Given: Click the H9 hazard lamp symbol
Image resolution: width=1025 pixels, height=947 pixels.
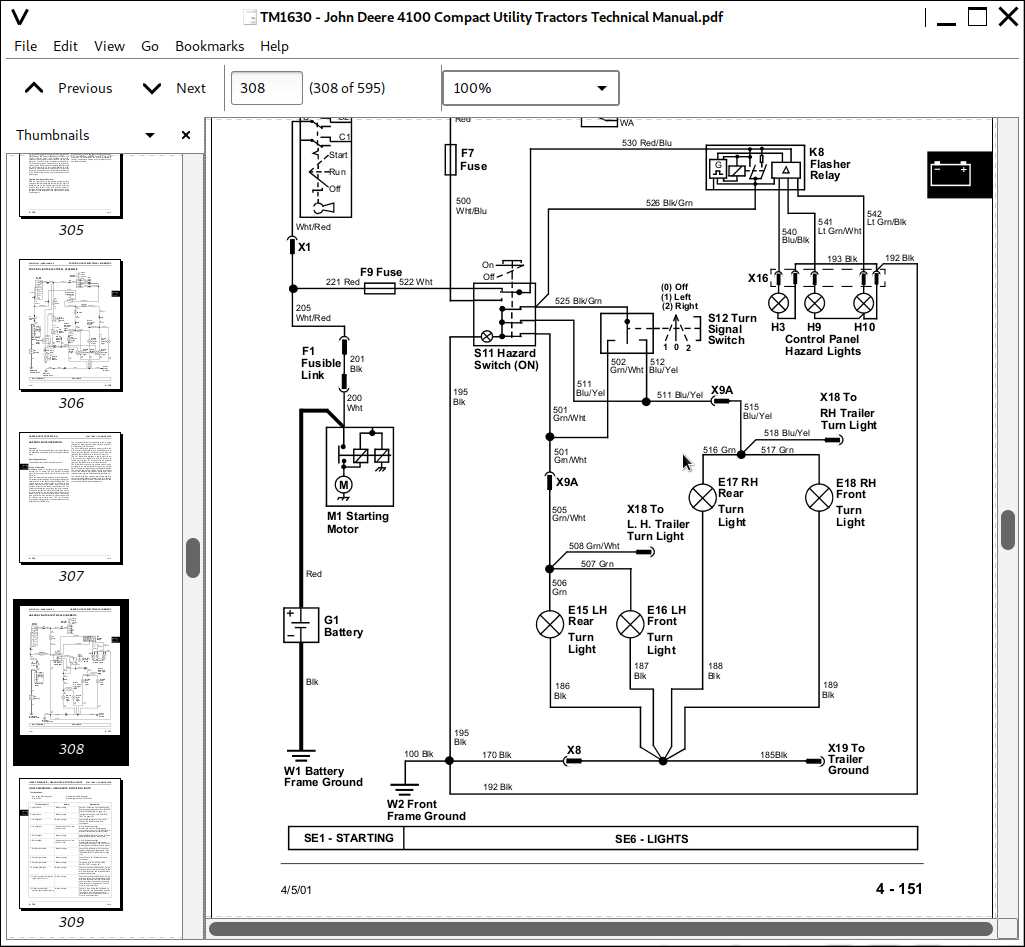Looking at the screenshot, I should click(814, 303).
